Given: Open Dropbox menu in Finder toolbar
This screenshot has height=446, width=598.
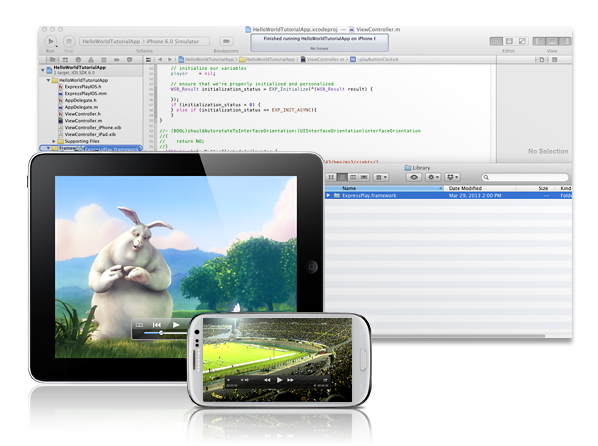Looking at the screenshot, I should point(453,177).
